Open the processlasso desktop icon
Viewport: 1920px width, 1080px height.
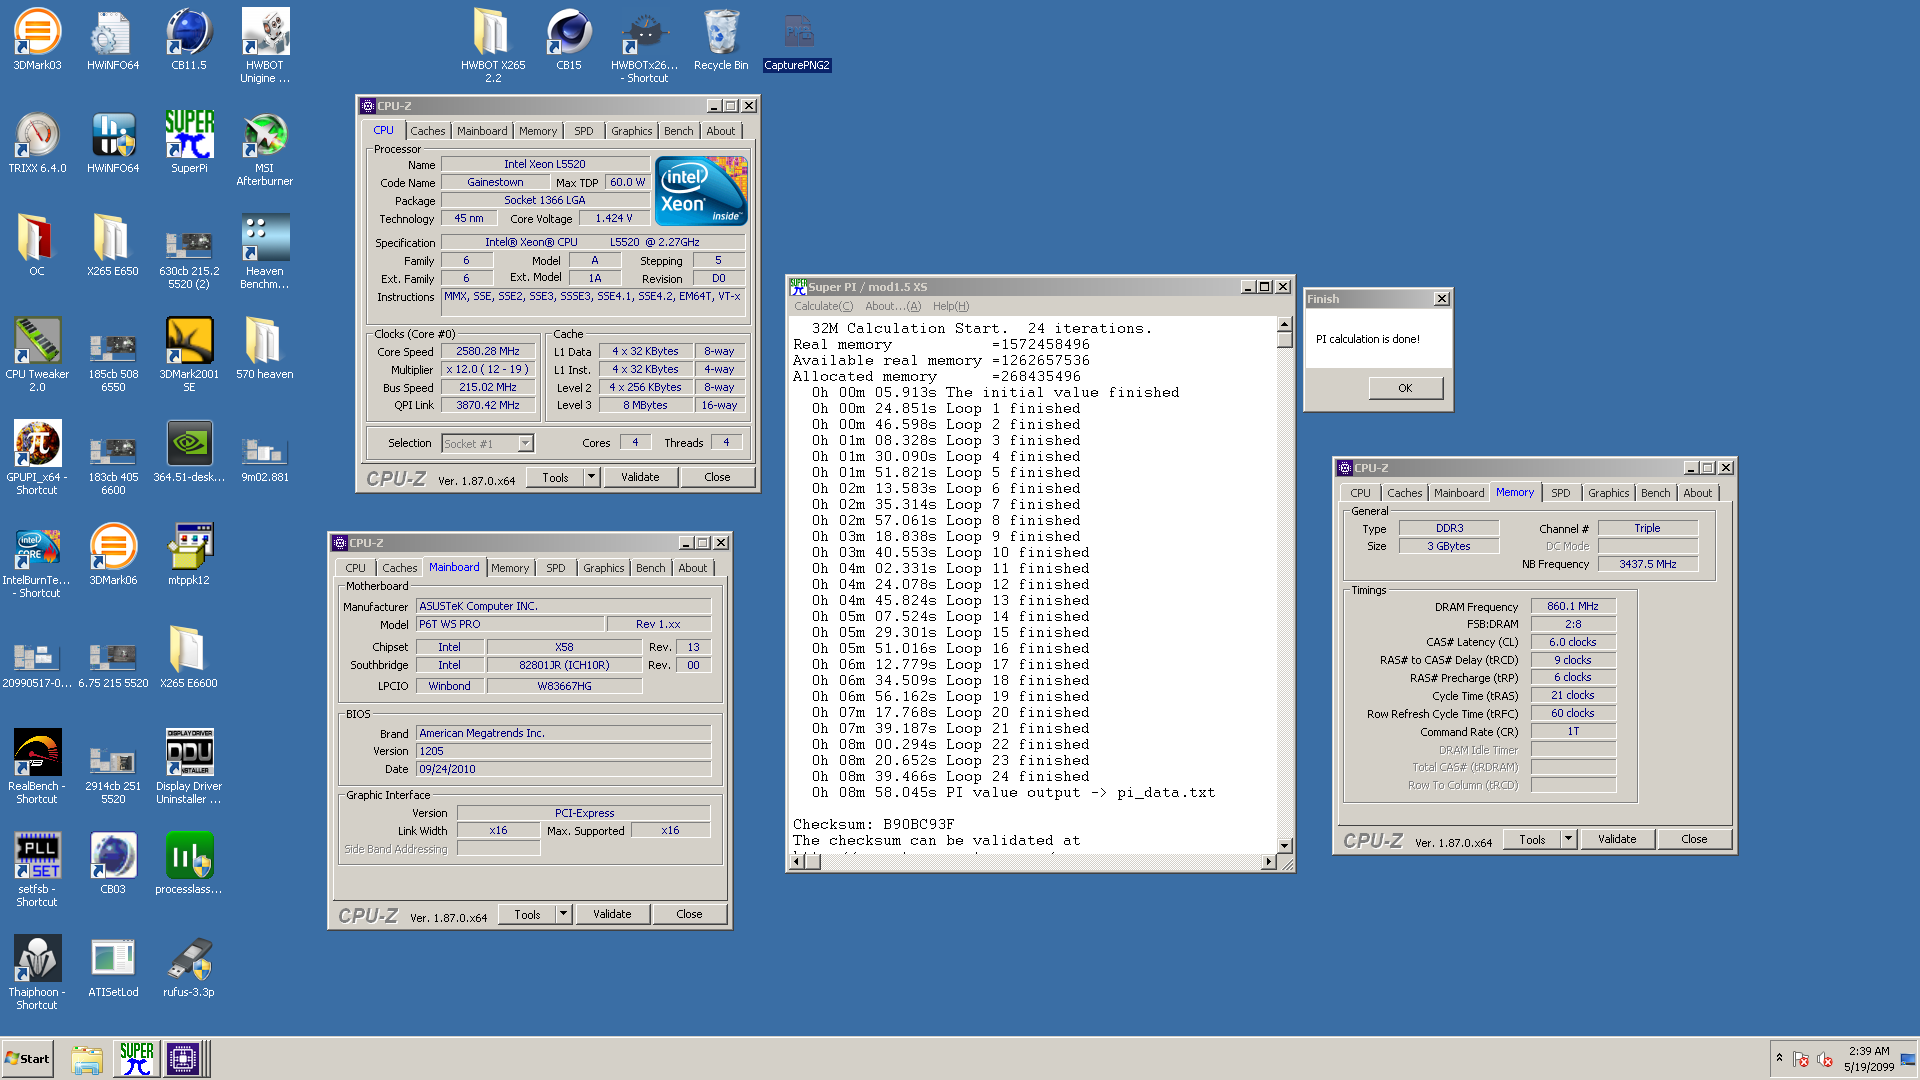[x=189, y=864]
